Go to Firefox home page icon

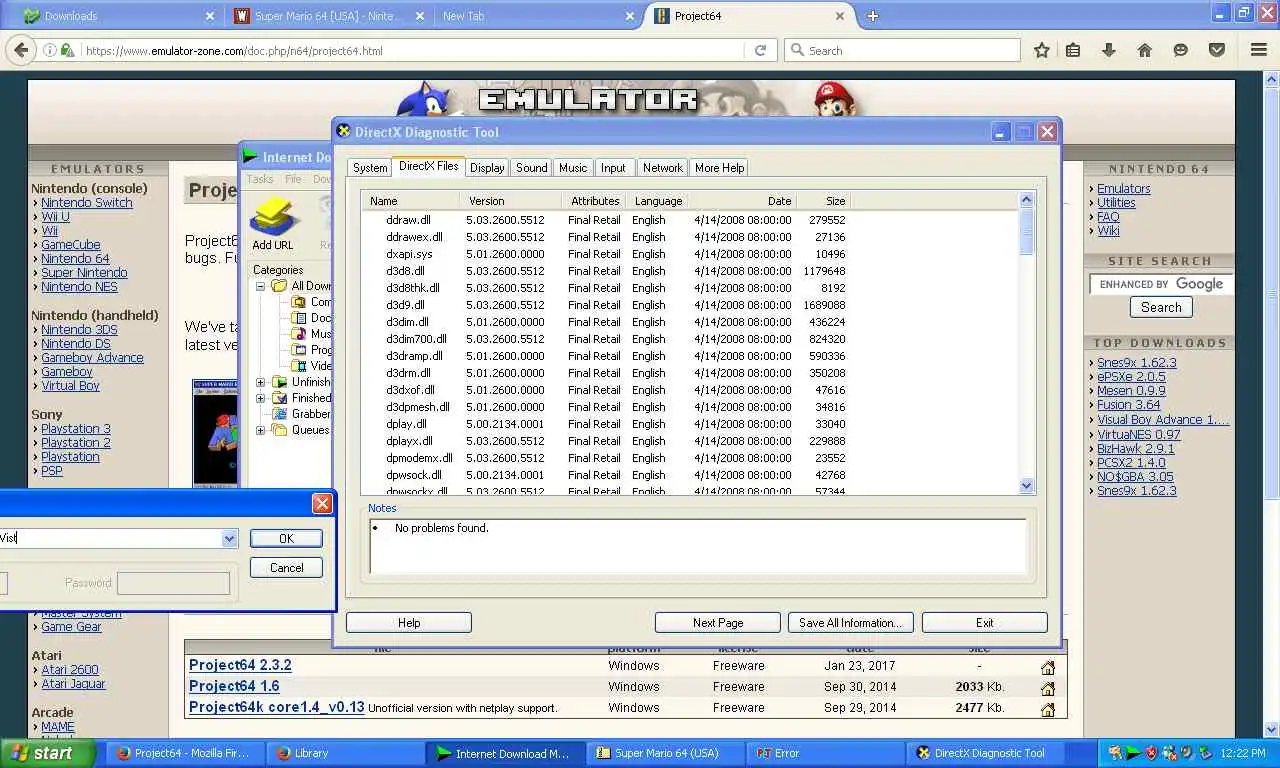click(x=1144, y=50)
